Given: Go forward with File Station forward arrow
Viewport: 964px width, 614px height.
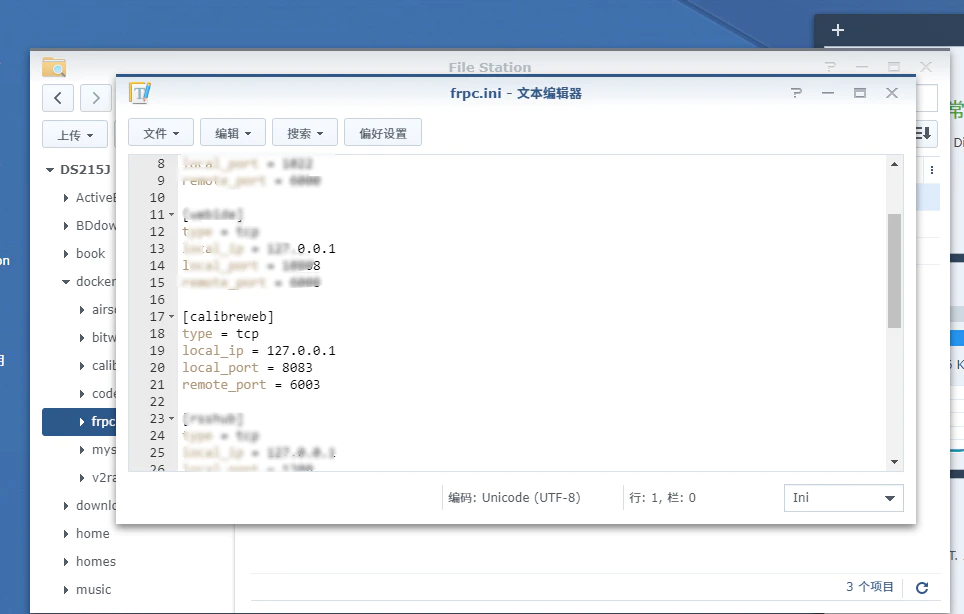Looking at the screenshot, I should [x=95, y=97].
